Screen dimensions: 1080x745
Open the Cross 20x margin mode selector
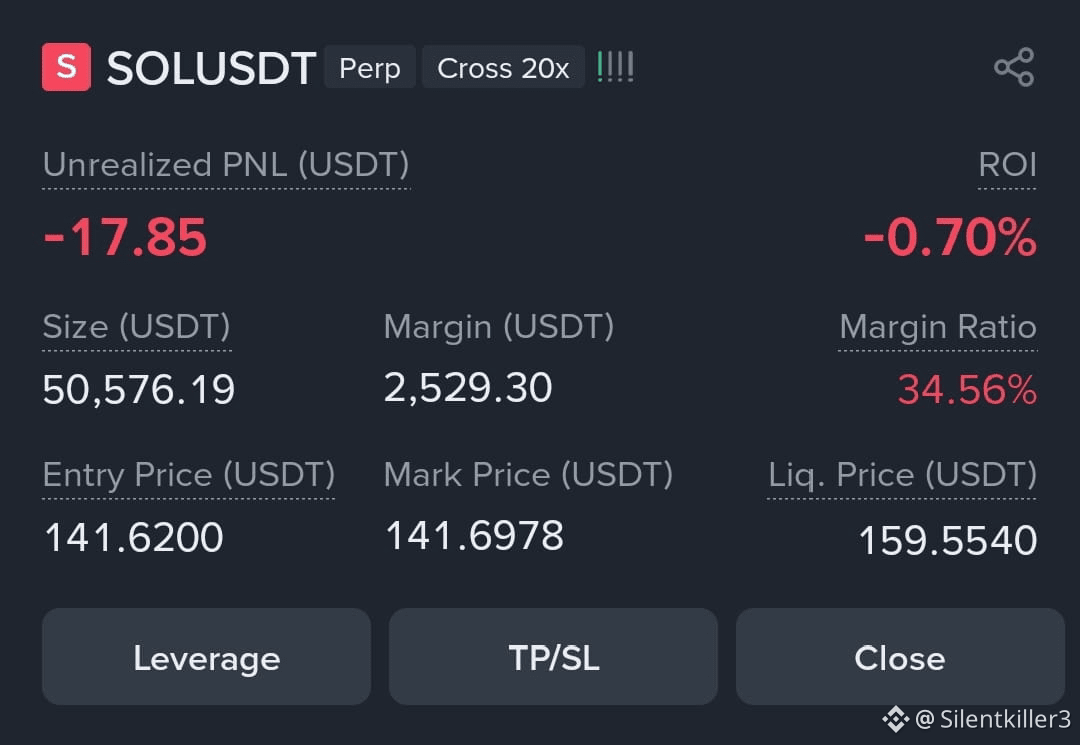pyautogui.click(x=503, y=68)
